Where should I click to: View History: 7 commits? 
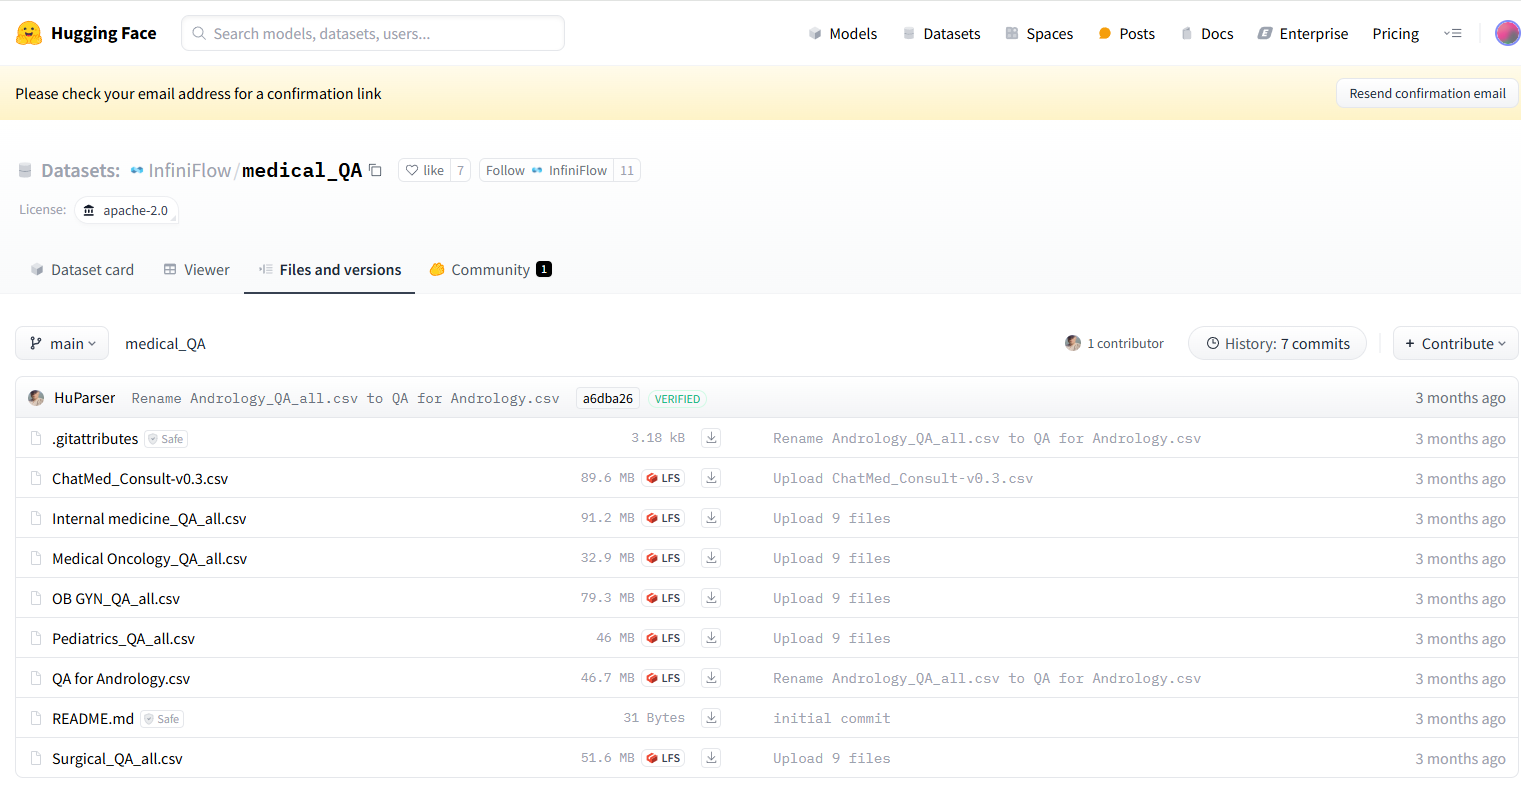click(1277, 343)
